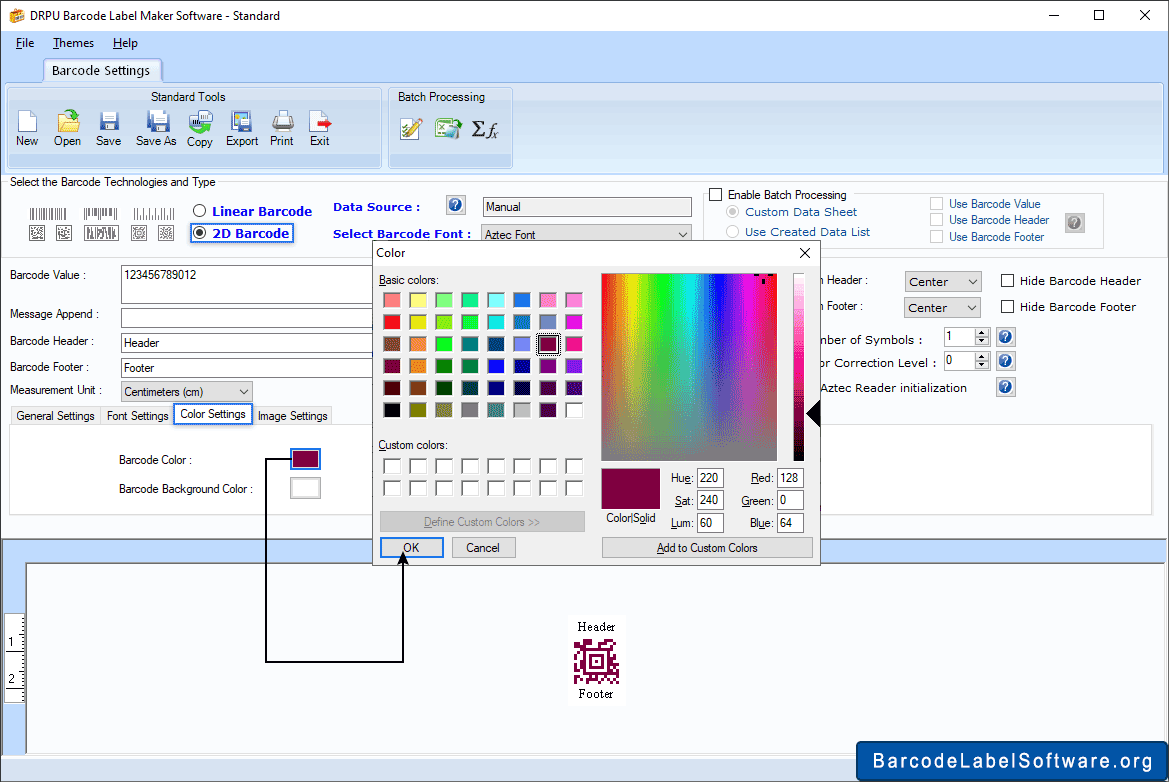1169x782 pixels.
Task: Cancel the Color dialog
Action: click(483, 548)
